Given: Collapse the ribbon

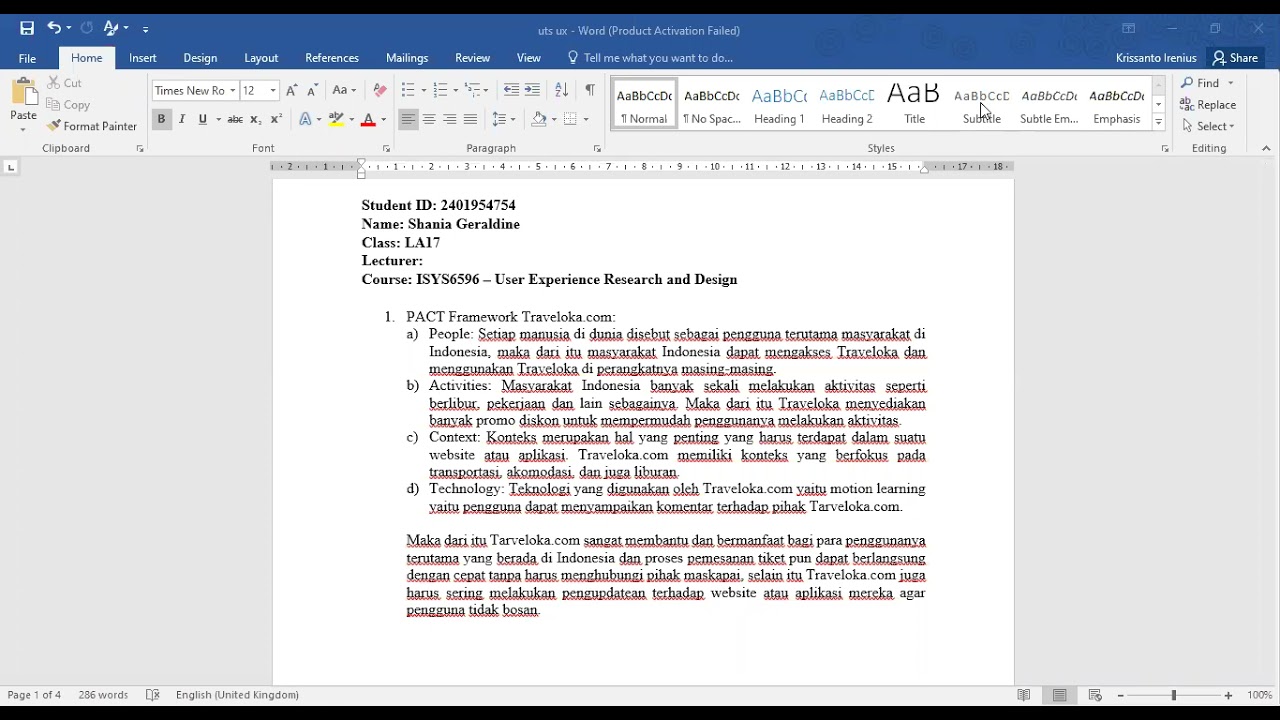Looking at the screenshot, I should pos(1266,148).
